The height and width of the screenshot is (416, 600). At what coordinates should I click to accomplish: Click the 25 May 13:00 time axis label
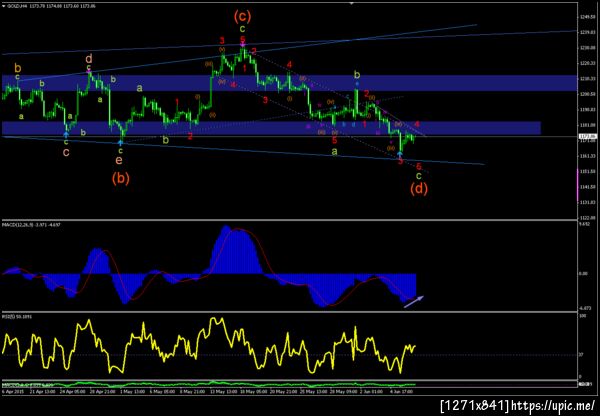point(313,392)
